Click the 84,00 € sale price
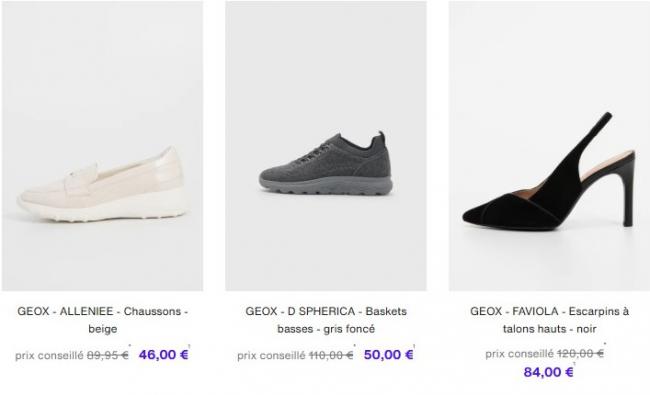Image resolution: width=650 pixels, height=395 pixels. coord(548,372)
